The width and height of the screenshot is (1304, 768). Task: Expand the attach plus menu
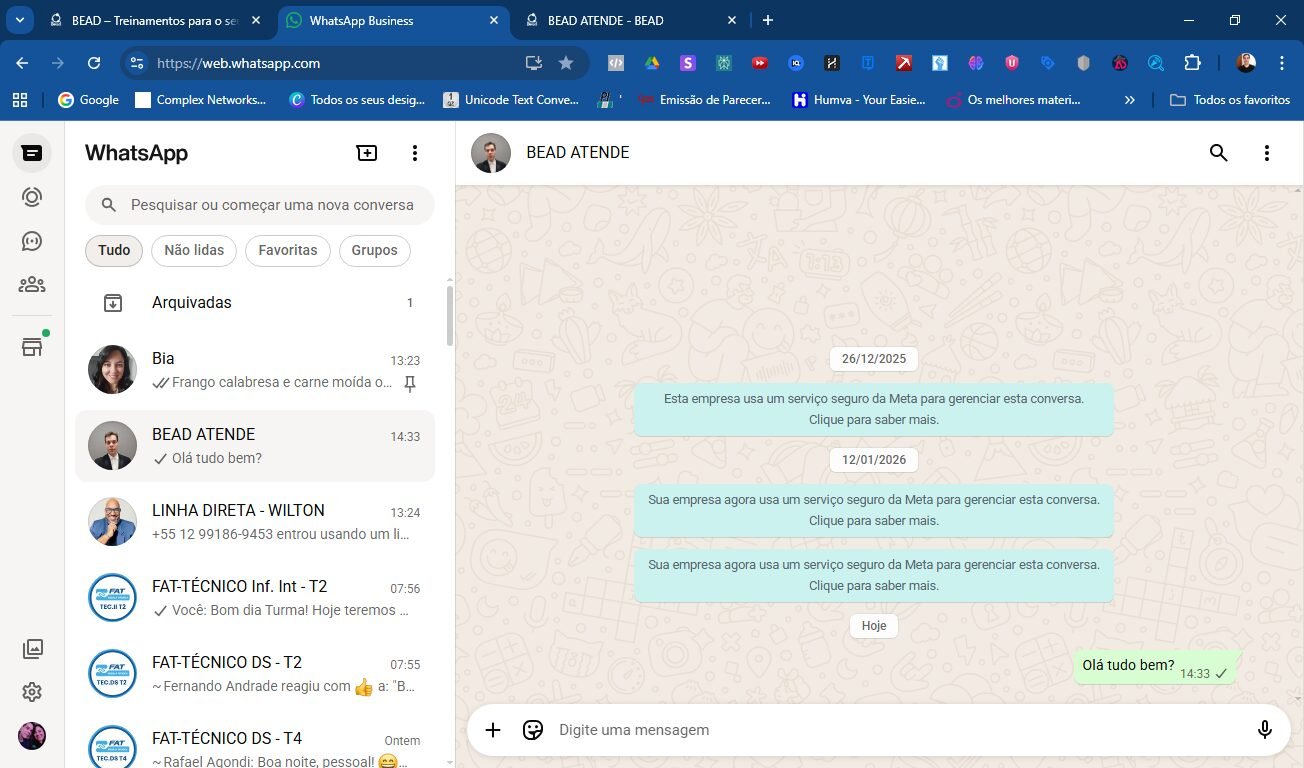(493, 730)
